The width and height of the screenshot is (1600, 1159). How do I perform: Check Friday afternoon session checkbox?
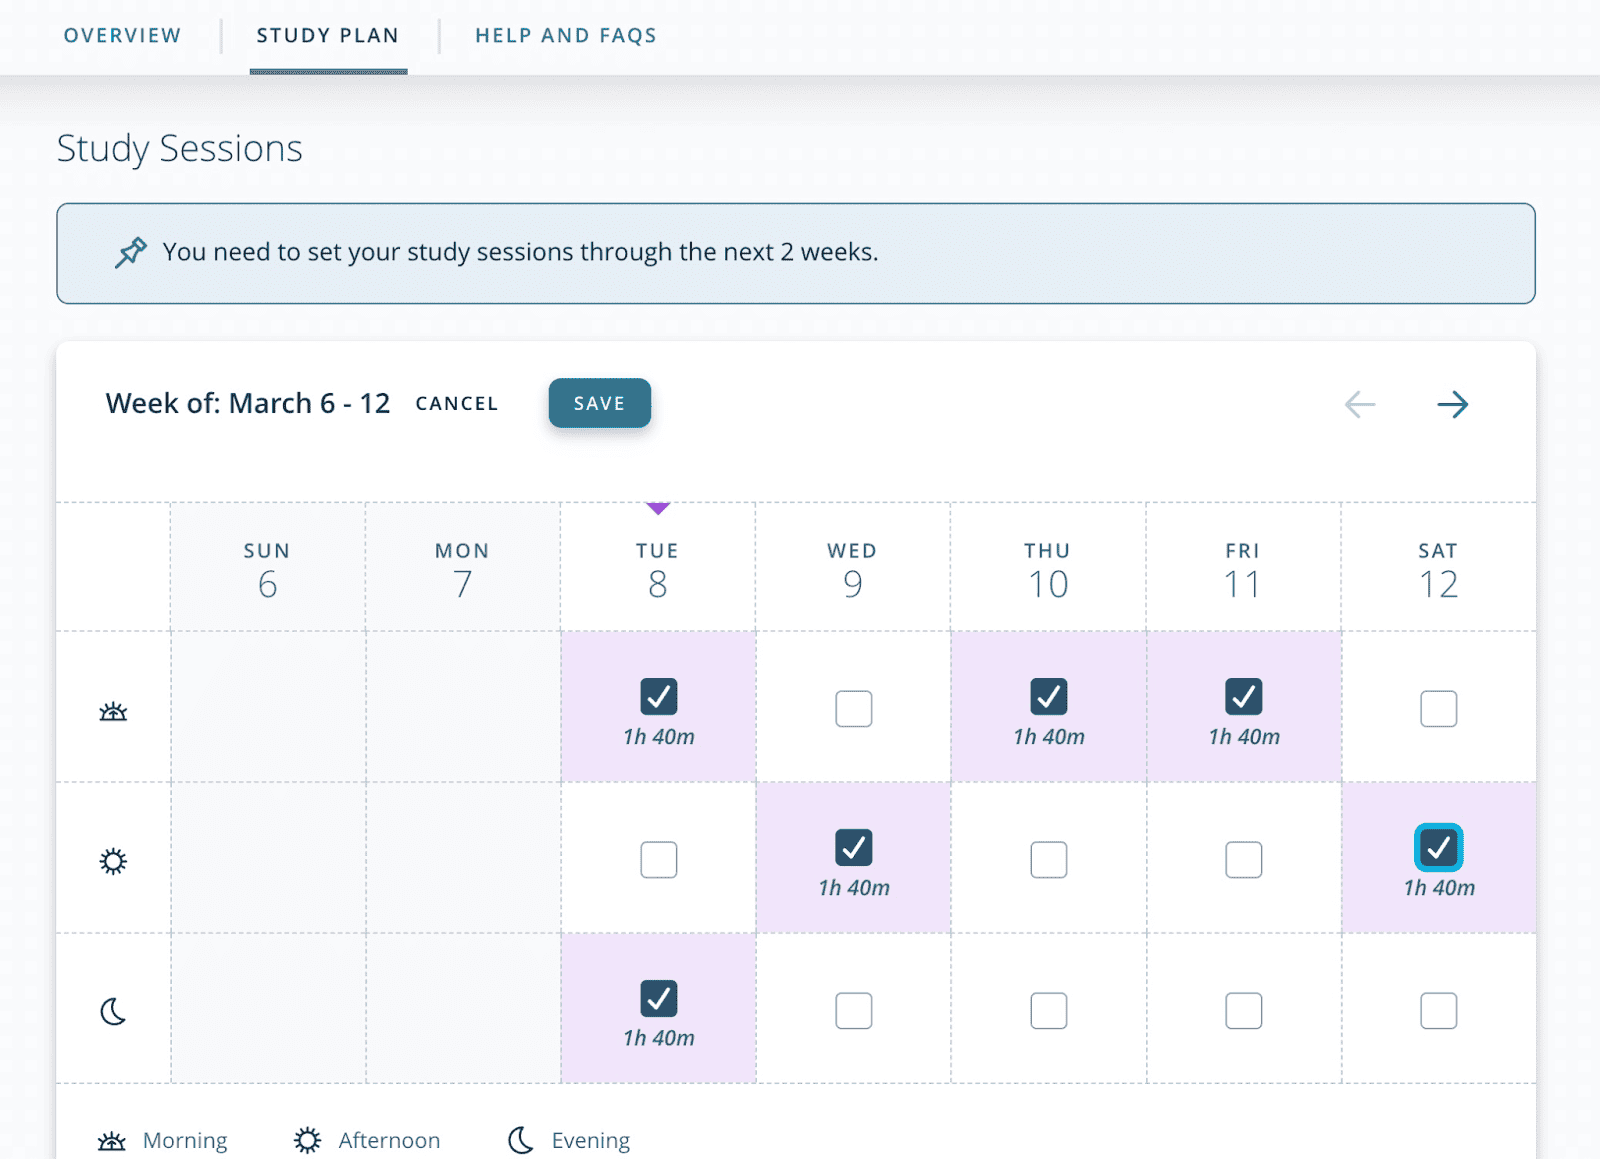click(1243, 859)
